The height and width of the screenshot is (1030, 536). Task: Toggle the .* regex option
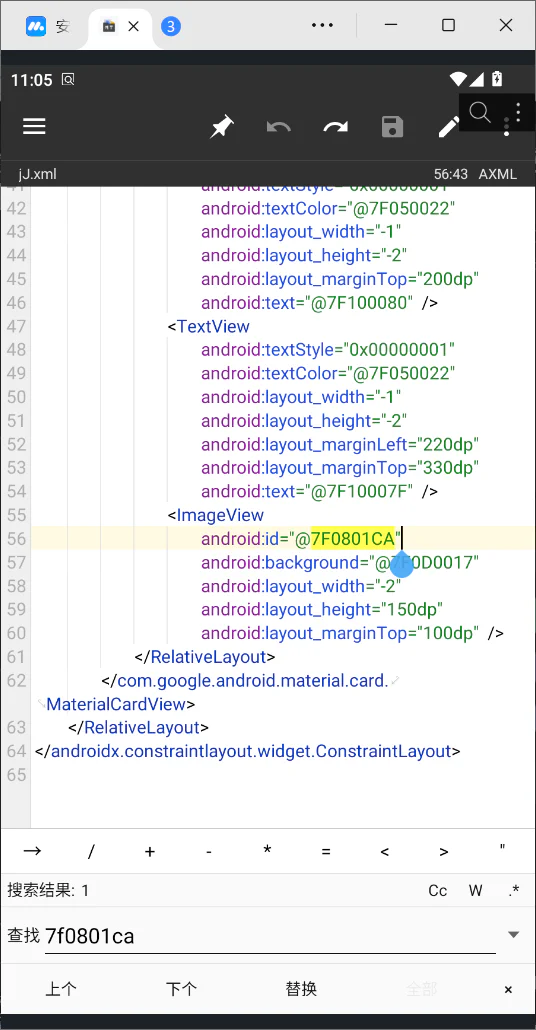tap(514, 891)
